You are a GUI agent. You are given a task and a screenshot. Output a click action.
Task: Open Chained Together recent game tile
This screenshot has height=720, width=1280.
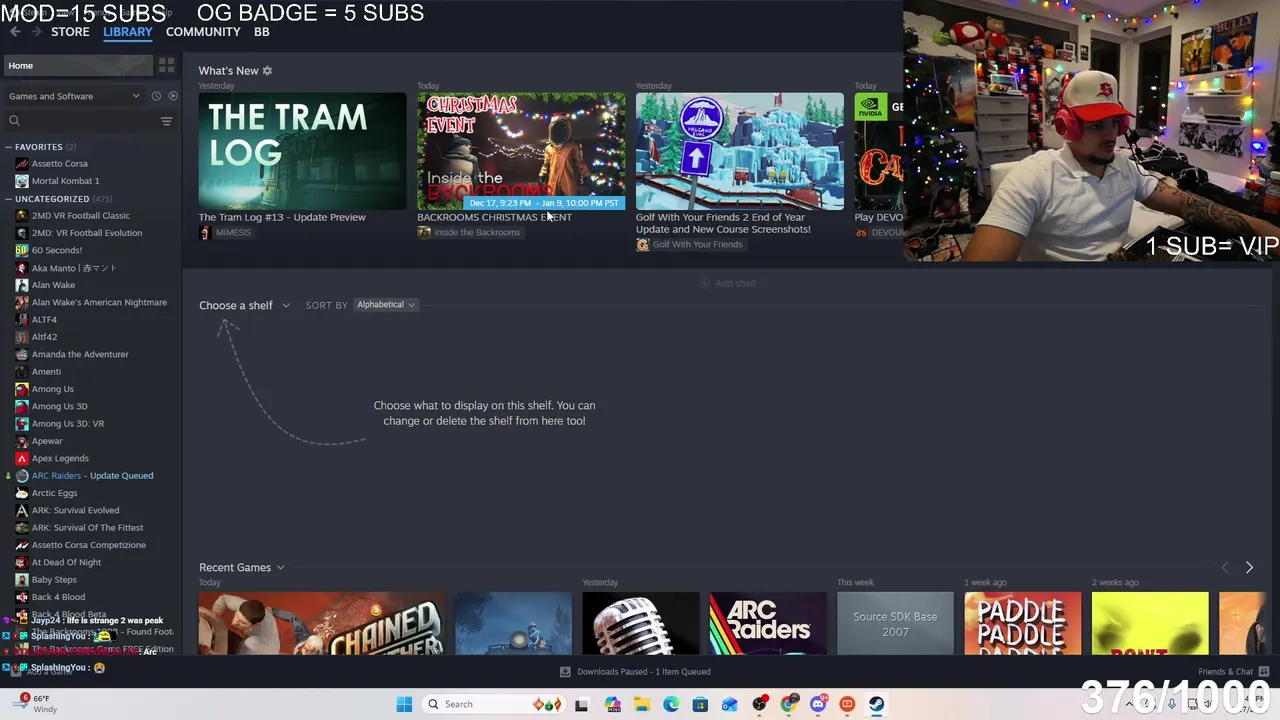(x=322, y=624)
